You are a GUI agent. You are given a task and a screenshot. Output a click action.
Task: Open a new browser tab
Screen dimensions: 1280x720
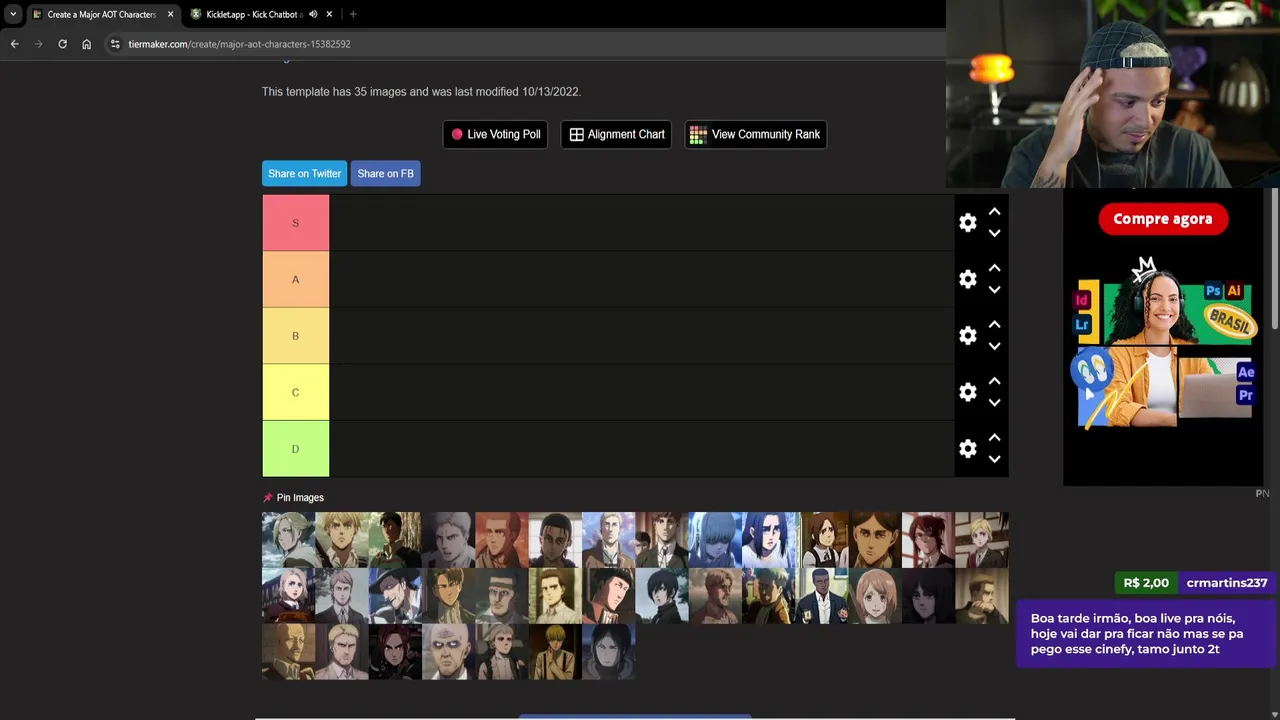352,14
